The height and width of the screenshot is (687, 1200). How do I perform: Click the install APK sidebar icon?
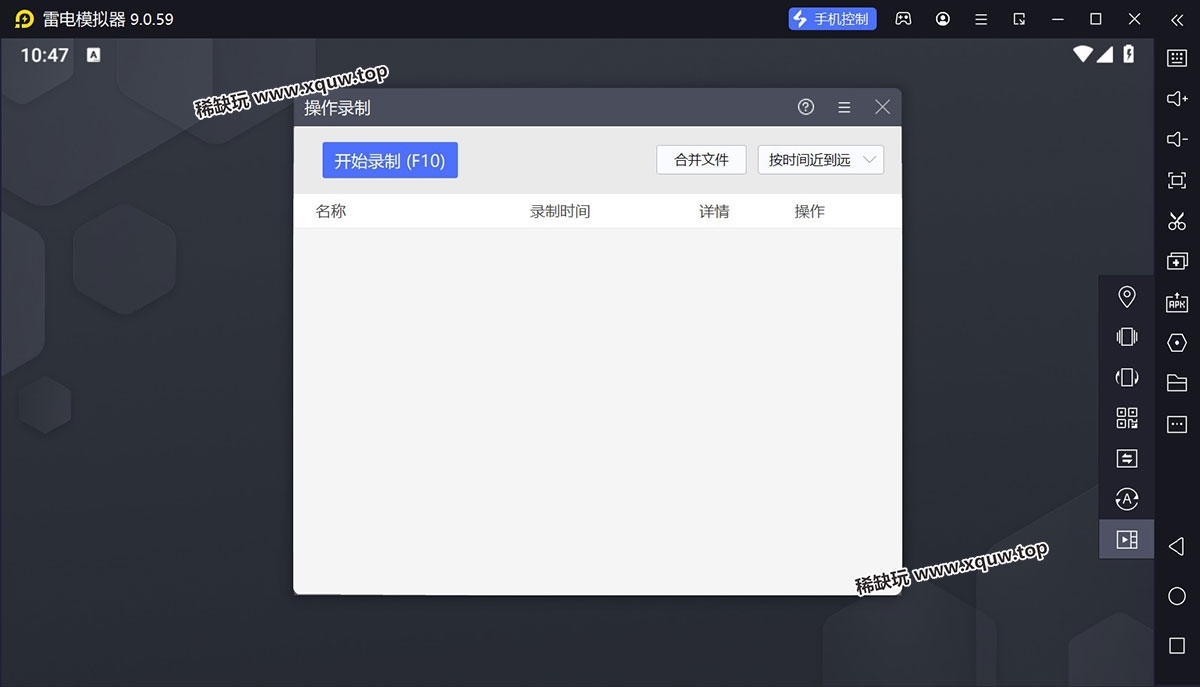pos(1177,302)
